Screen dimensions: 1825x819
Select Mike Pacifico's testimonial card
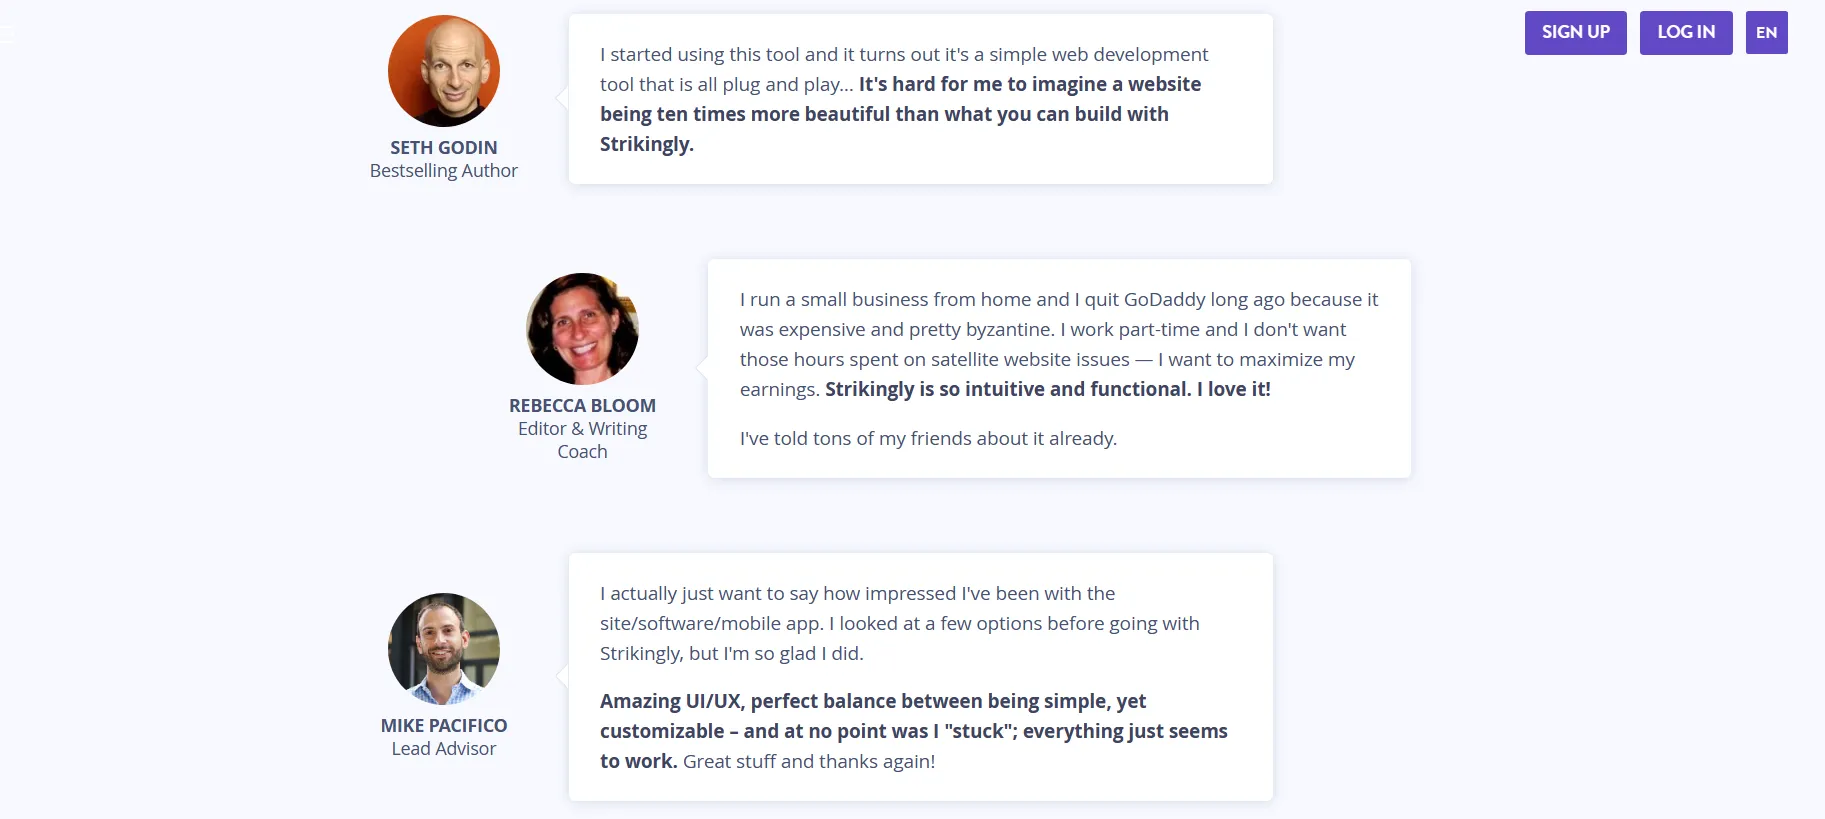click(x=920, y=676)
